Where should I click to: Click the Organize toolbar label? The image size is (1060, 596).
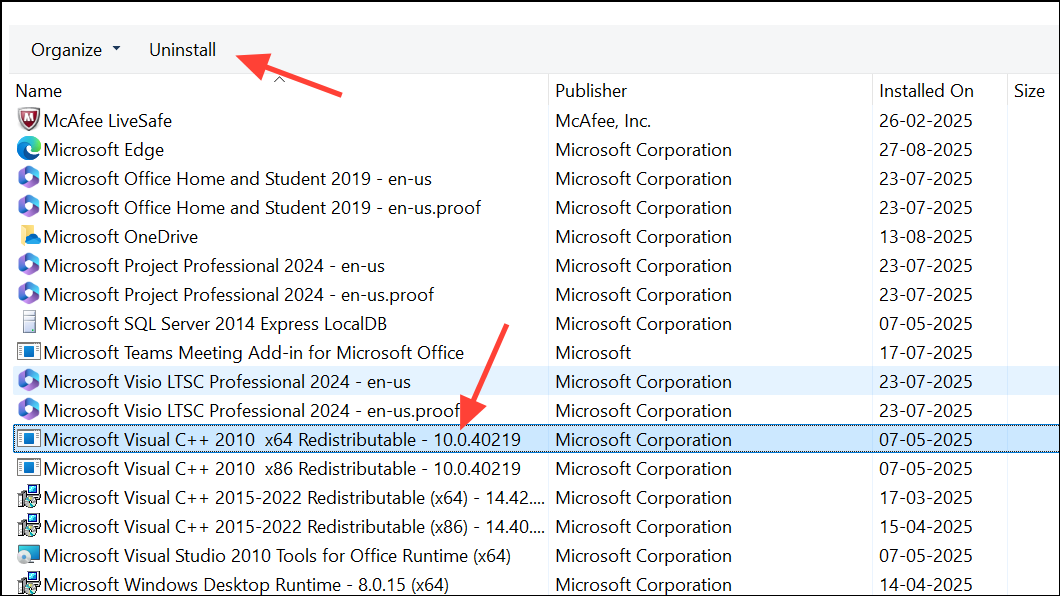pyautogui.click(x=66, y=50)
